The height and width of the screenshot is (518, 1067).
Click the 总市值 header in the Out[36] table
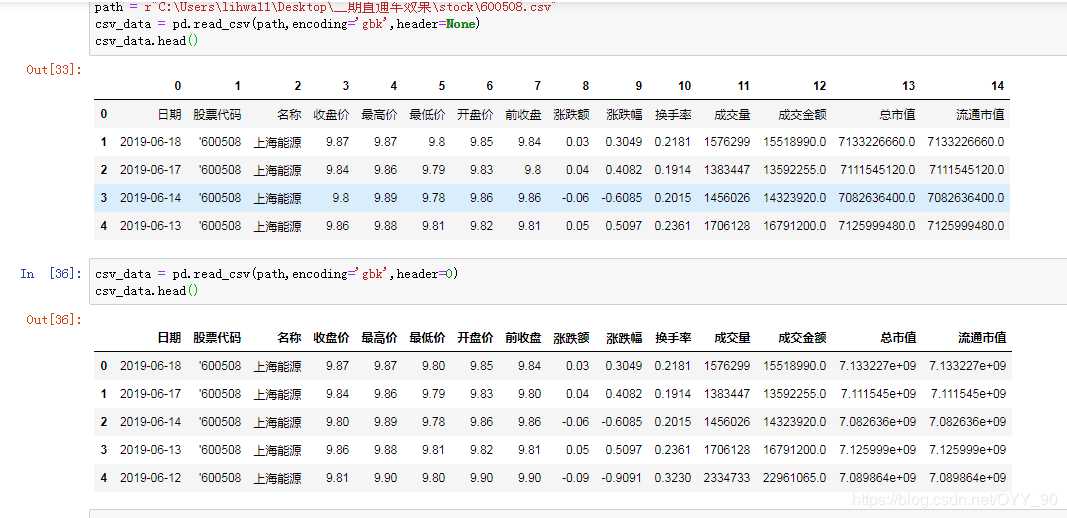click(x=898, y=337)
